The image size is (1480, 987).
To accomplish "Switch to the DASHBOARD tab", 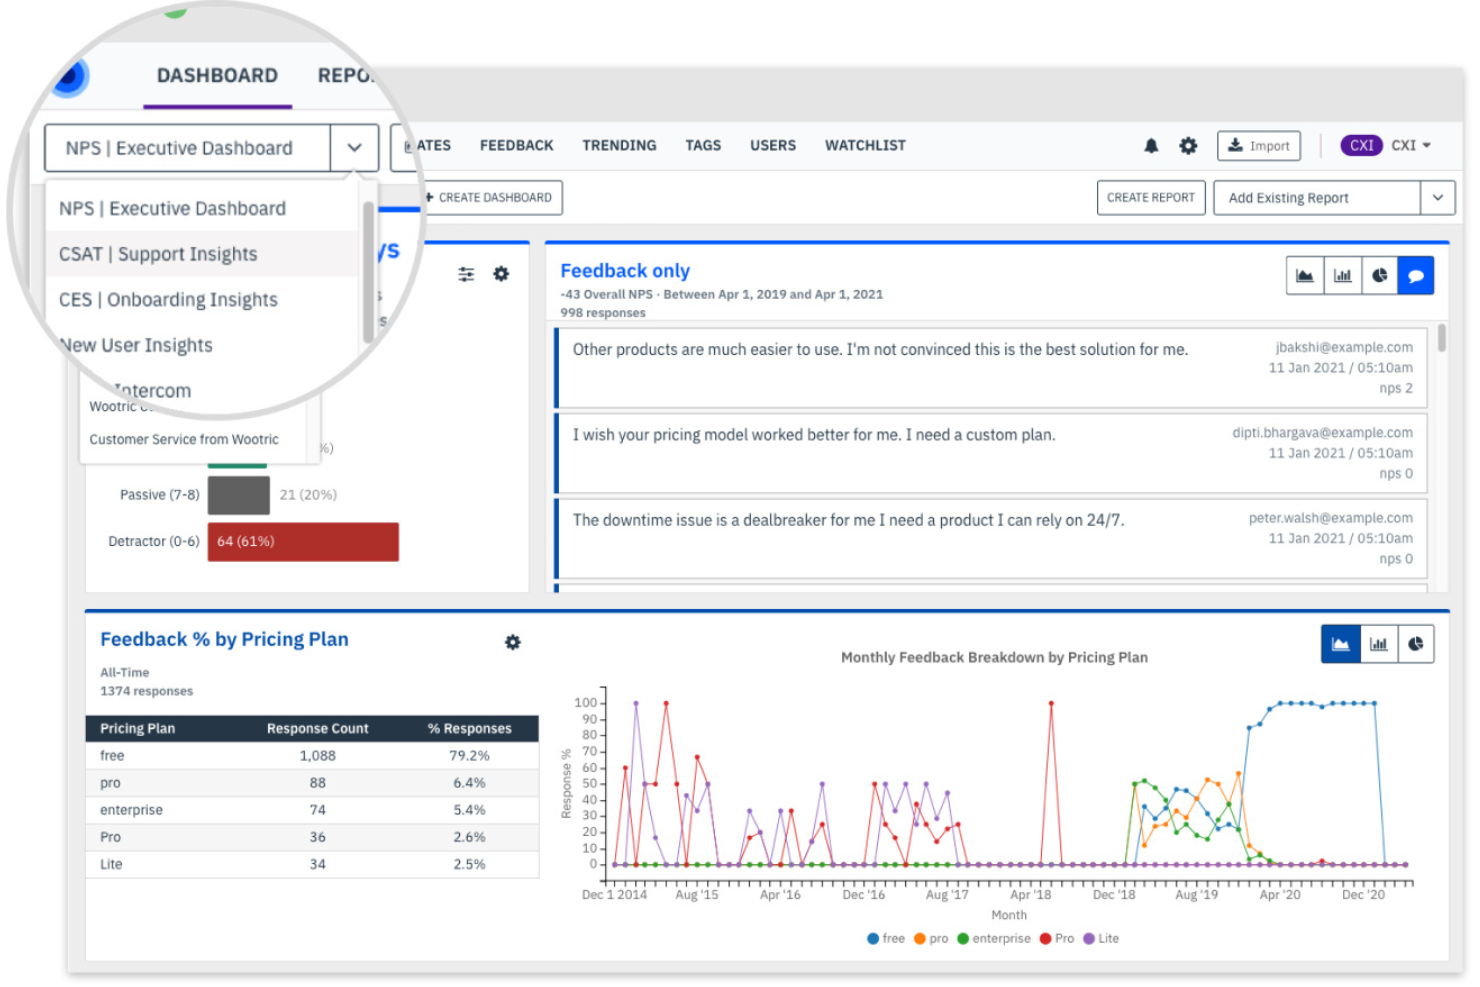I will (217, 76).
